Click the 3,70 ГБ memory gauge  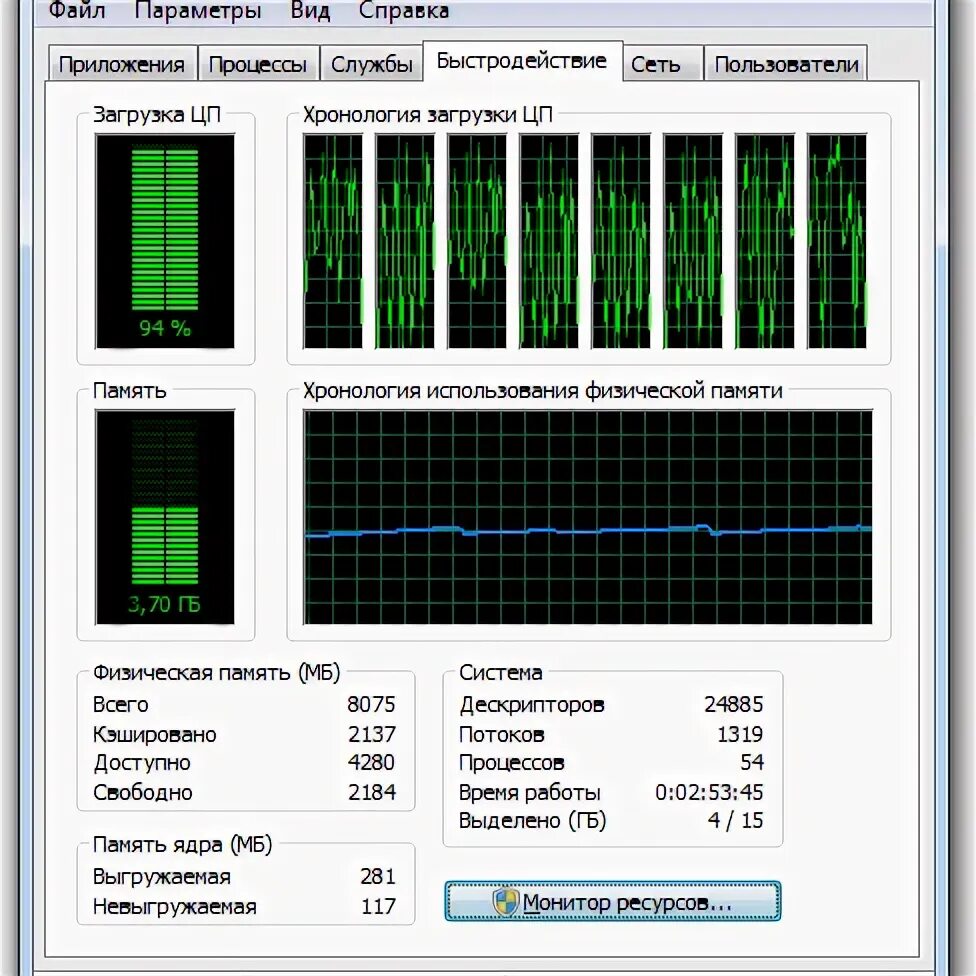[x=165, y=517]
